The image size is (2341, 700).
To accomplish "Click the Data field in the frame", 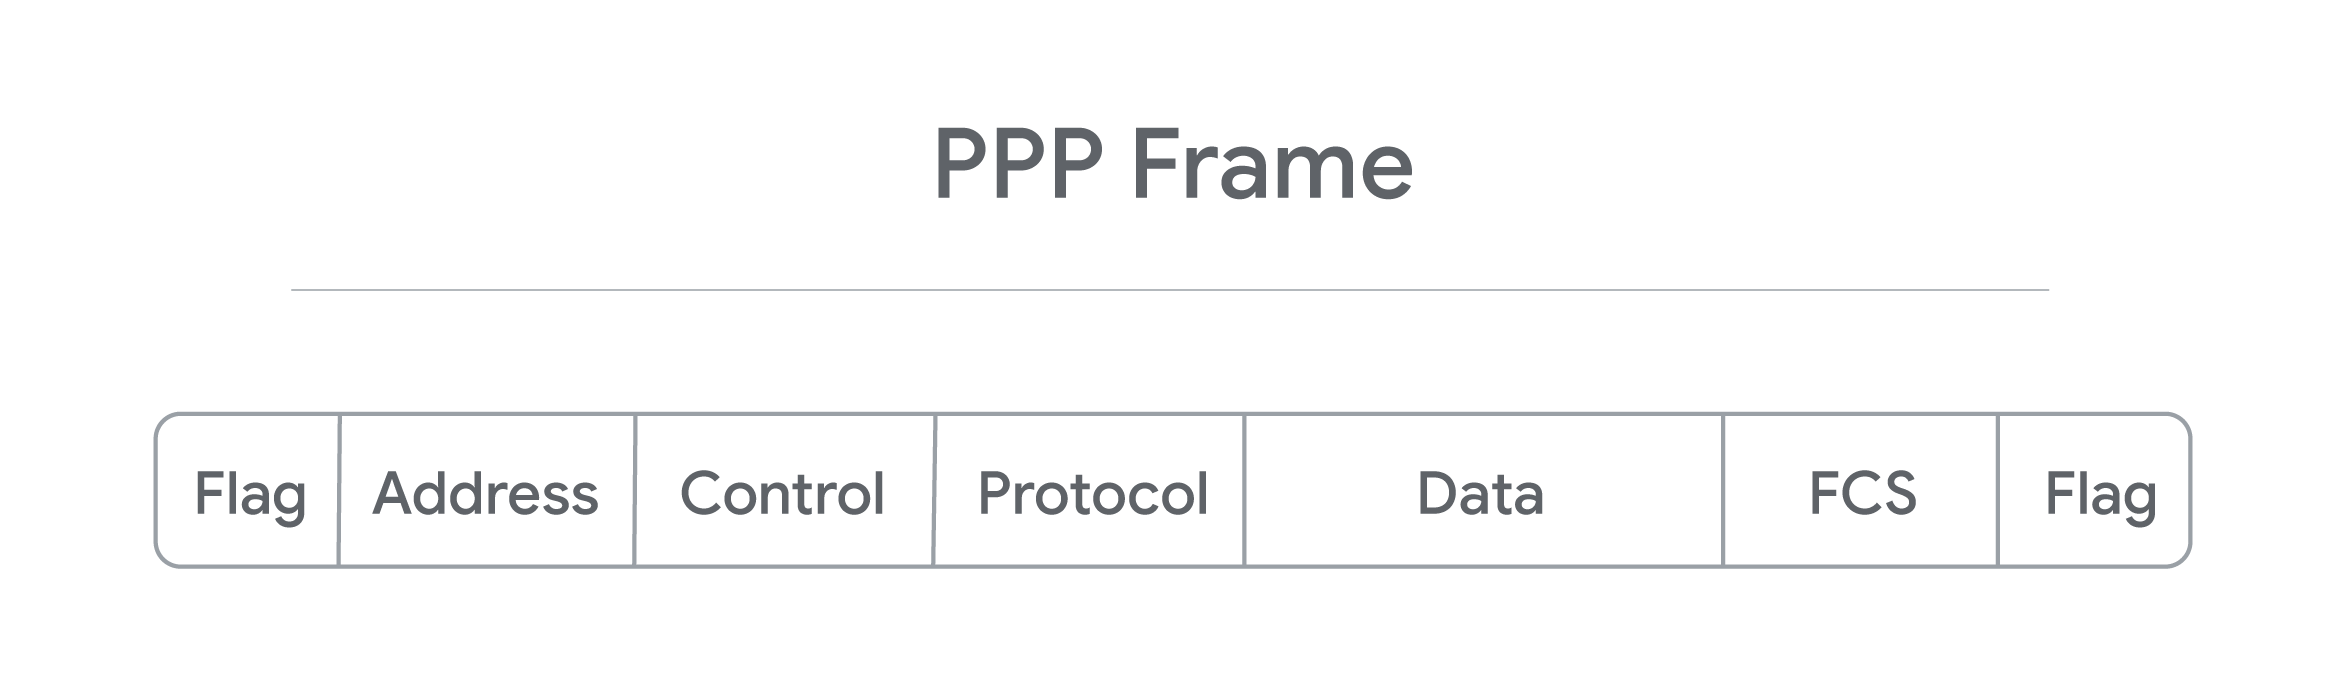I will (1481, 492).
